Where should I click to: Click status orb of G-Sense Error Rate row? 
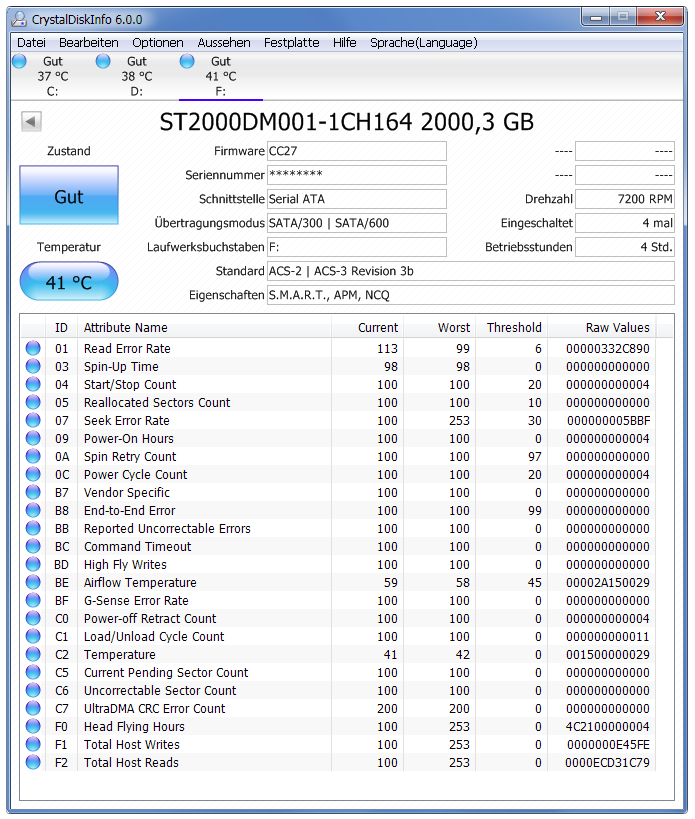click(x=33, y=600)
